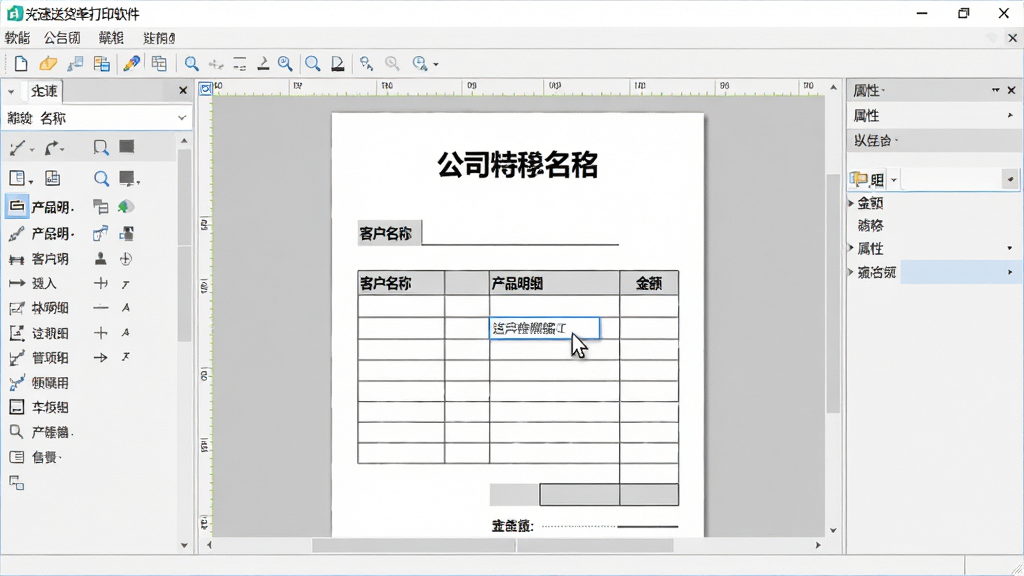Open the properties panel pin dropdown
1024x576 pixels.
(995, 90)
